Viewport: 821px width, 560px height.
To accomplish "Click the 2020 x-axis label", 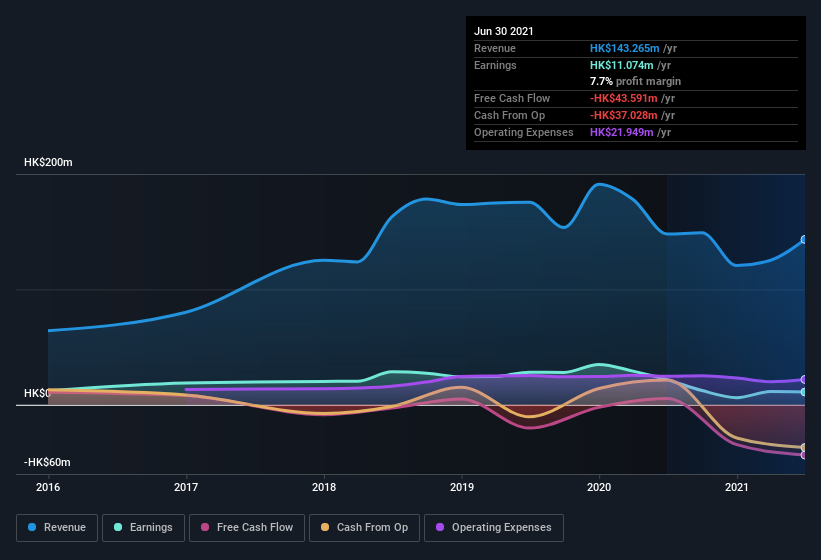I will tap(599, 487).
